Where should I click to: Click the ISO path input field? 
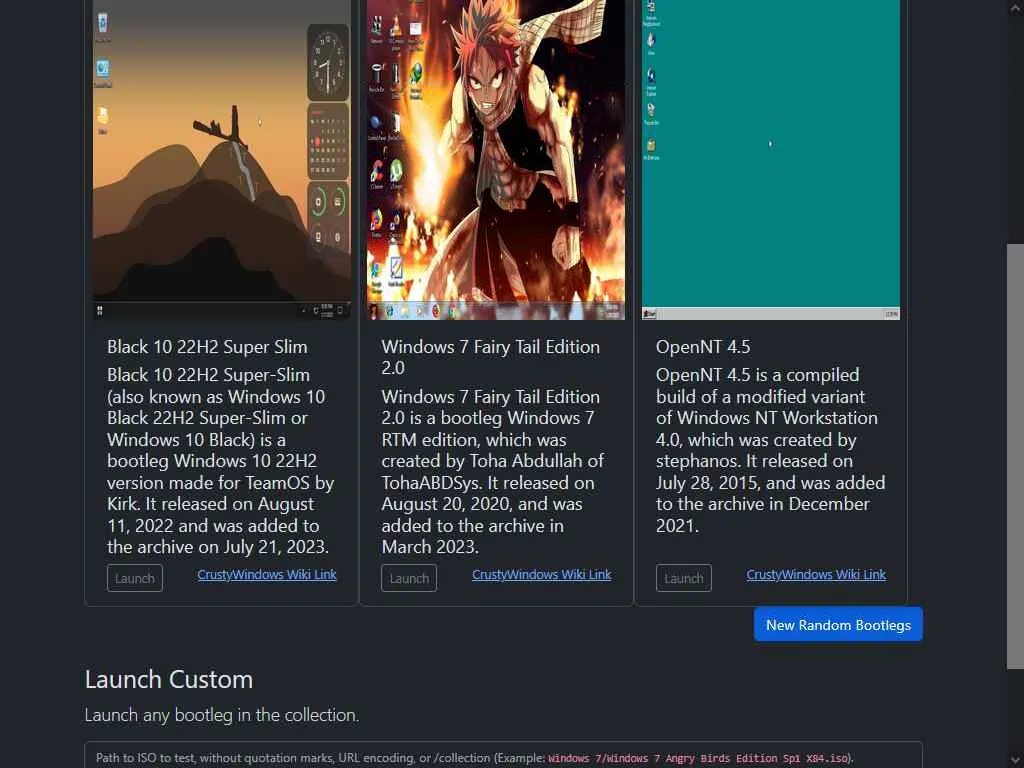point(504,756)
